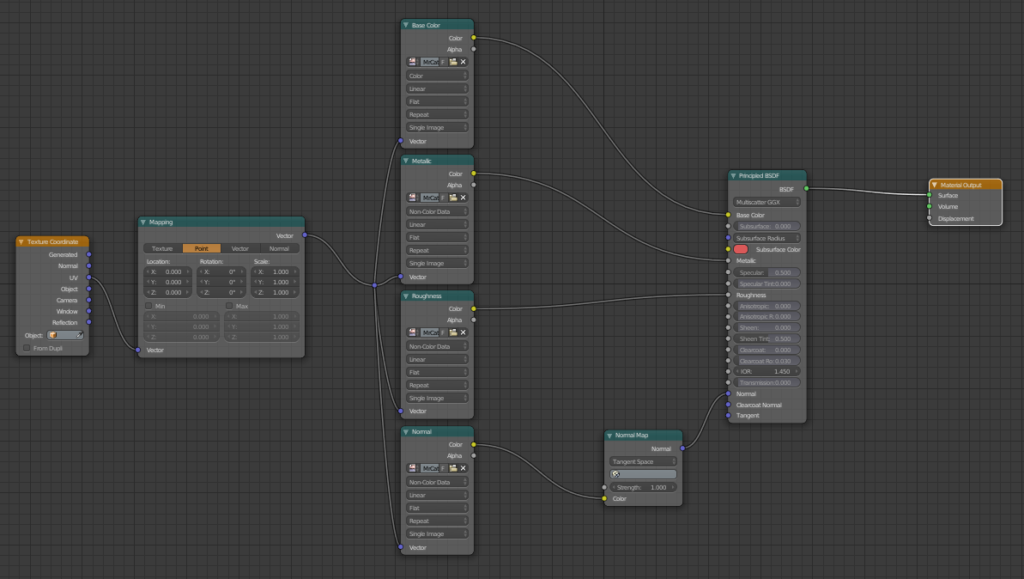Click the image datablock icon in the Normal Map node

[614, 471]
